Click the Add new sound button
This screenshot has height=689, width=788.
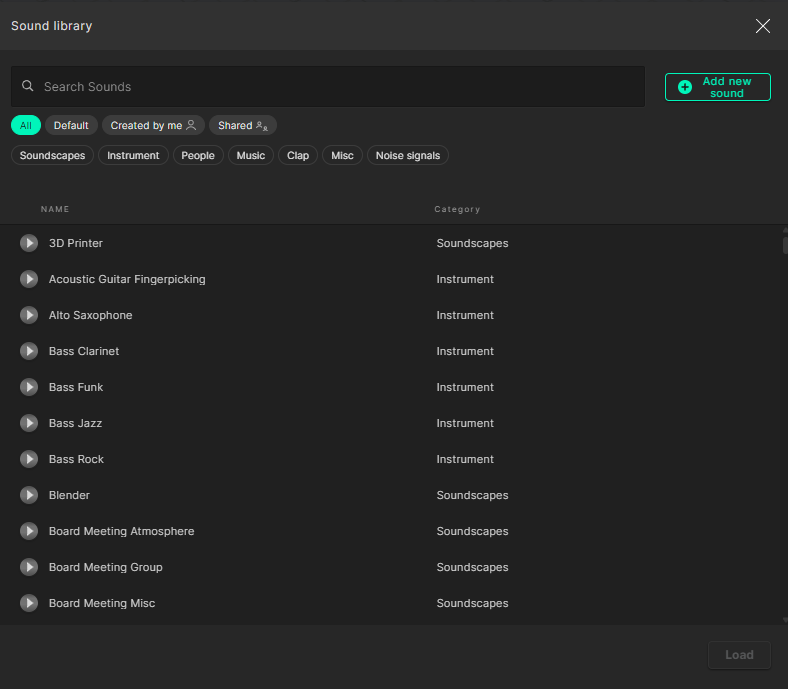pyautogui.click(x=718, y=87)
